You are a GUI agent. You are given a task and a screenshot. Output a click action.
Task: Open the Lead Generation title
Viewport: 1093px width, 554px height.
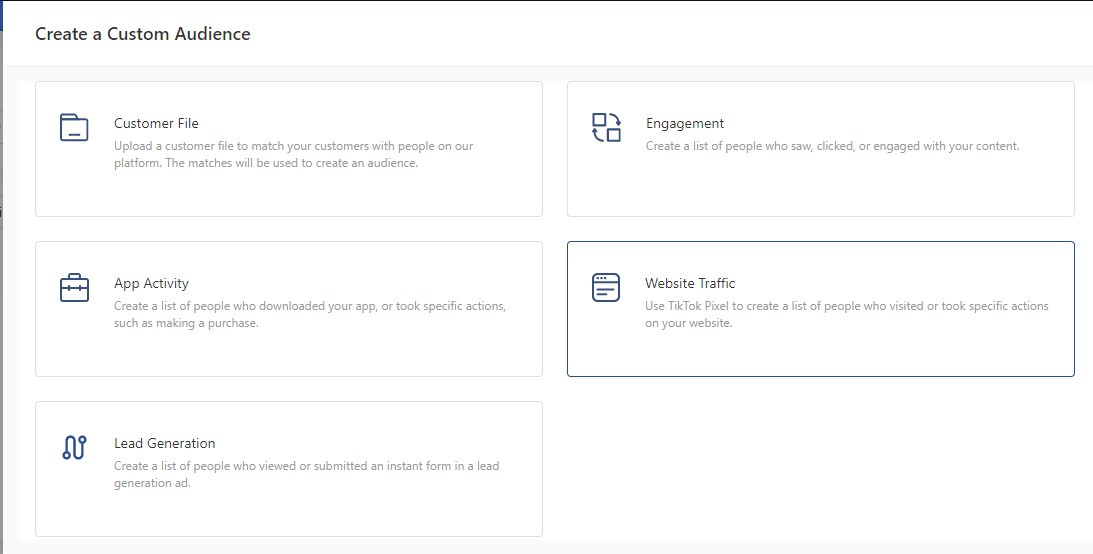click(x=164, y=444)
